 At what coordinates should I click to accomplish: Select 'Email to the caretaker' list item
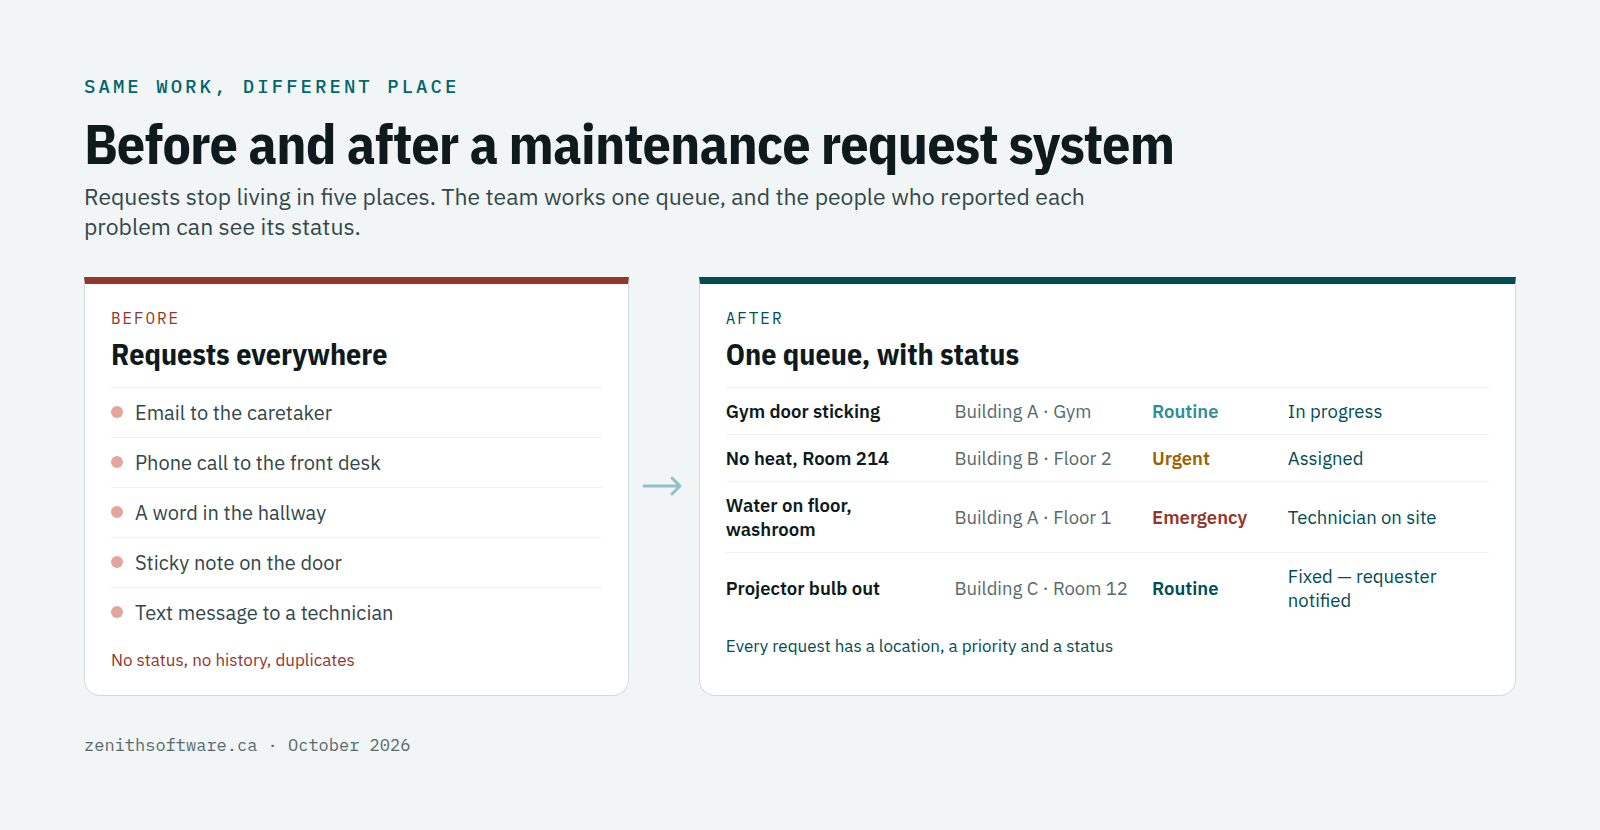coord(356,413)
